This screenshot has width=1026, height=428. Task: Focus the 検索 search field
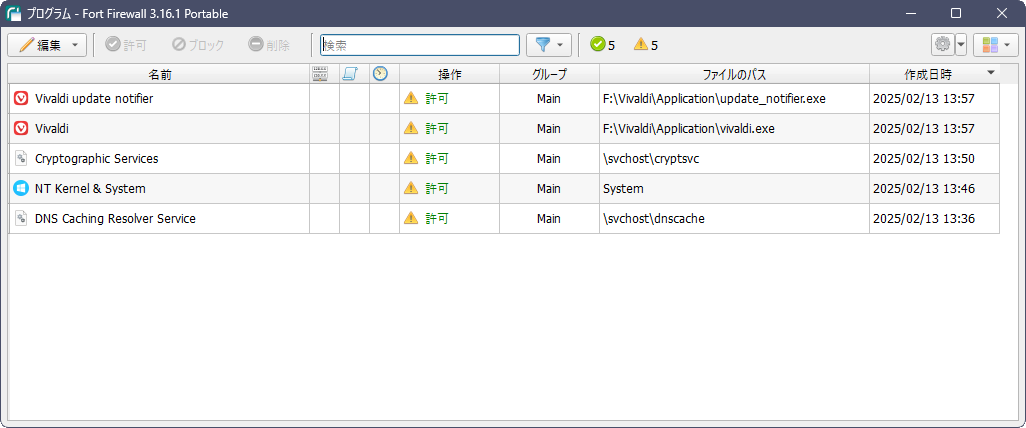coord(419,45)
